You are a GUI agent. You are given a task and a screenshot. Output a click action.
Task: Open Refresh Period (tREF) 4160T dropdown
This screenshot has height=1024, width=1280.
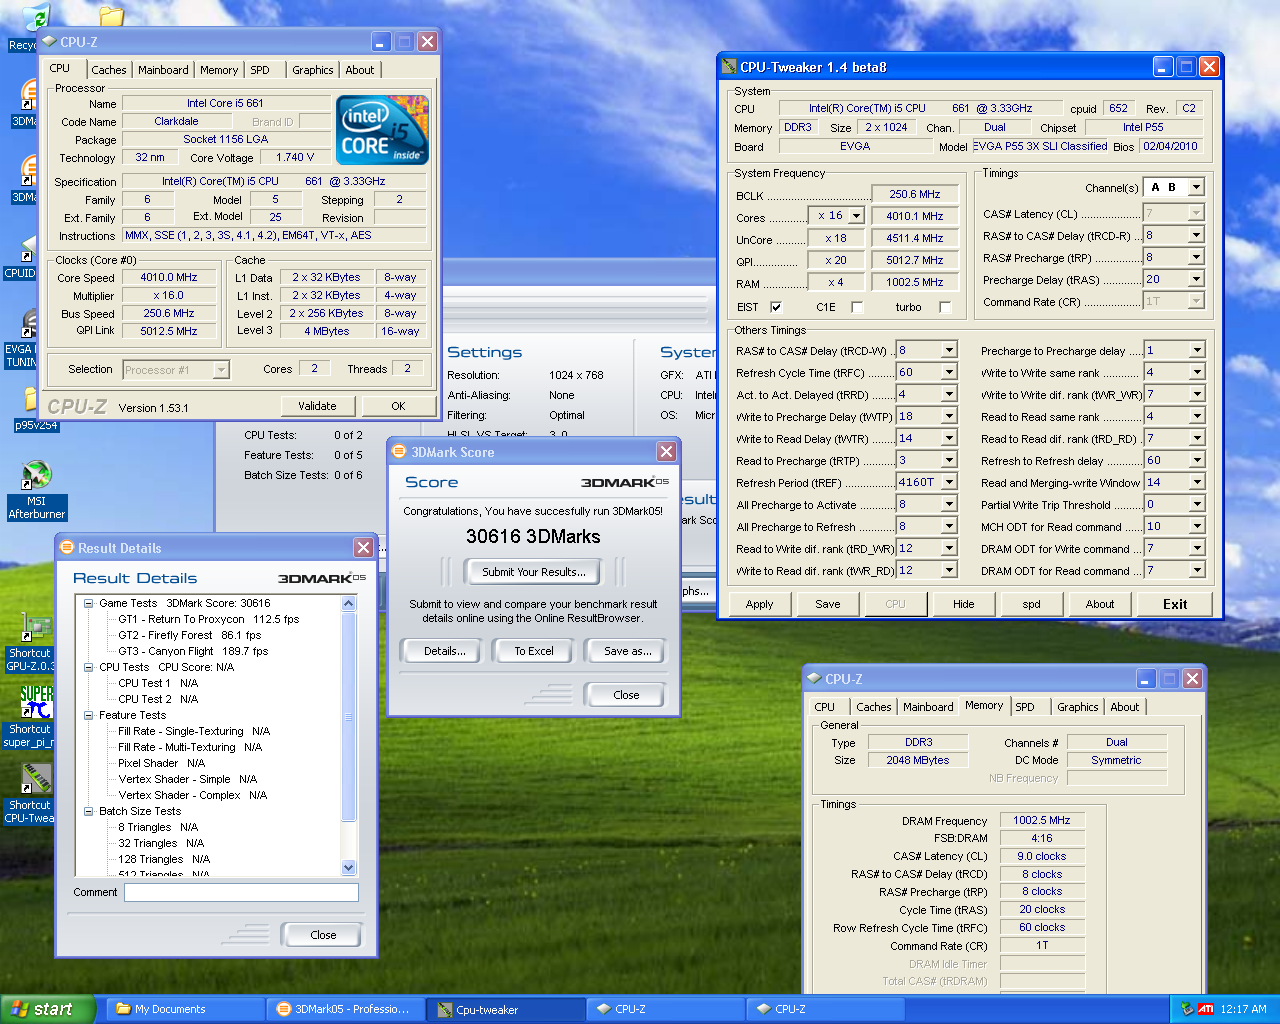pos(949,482)
